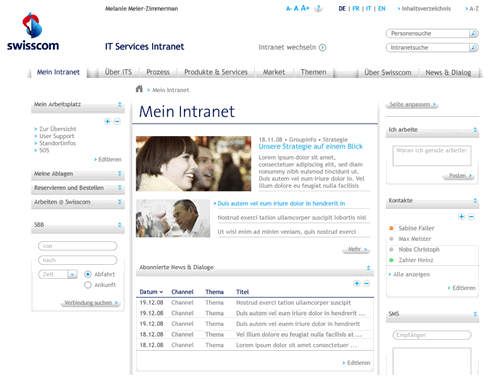Focus the Personensuche search field

click(428, 33)
